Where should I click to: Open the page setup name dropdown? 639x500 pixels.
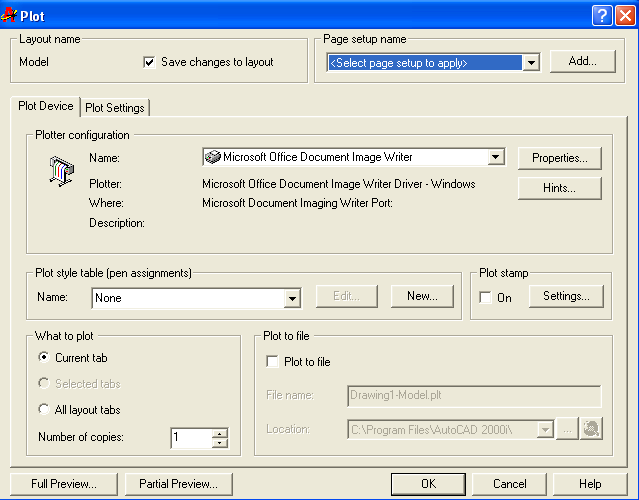[531, 63]
